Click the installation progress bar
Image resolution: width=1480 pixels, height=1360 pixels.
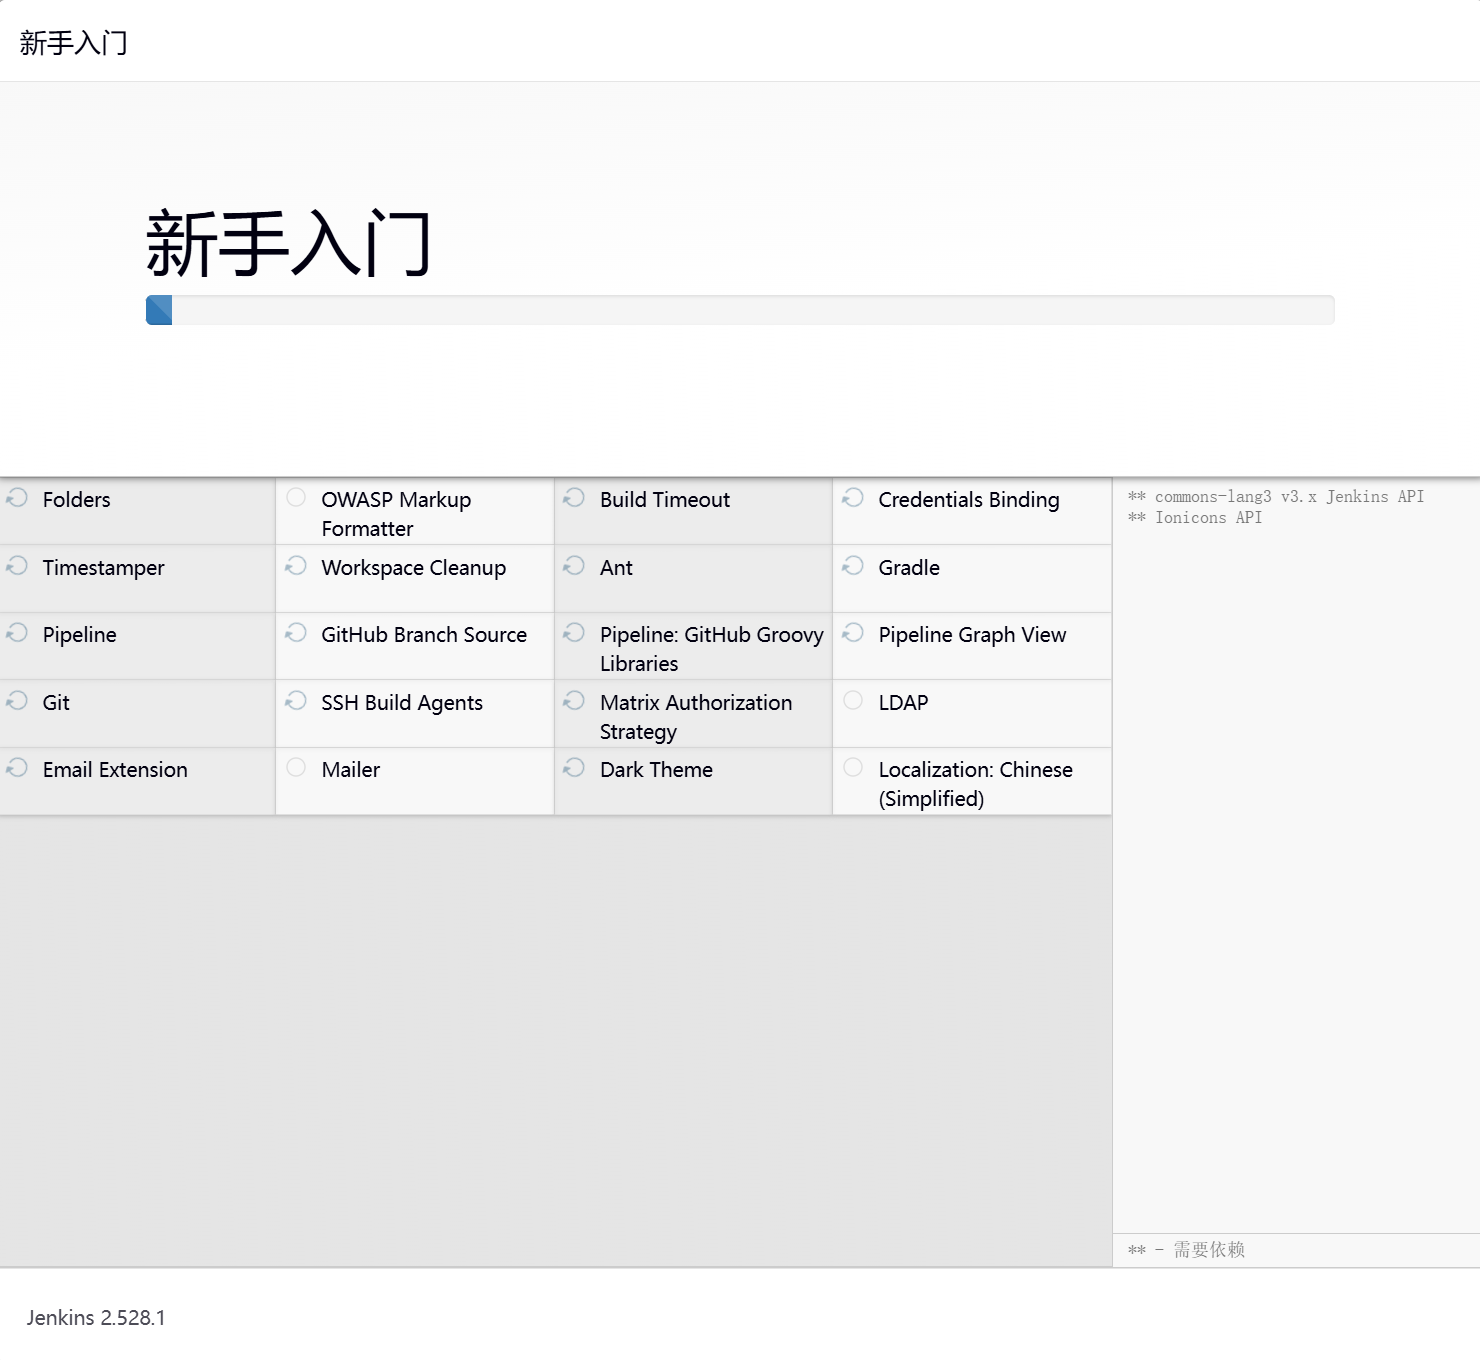(740, 310)
